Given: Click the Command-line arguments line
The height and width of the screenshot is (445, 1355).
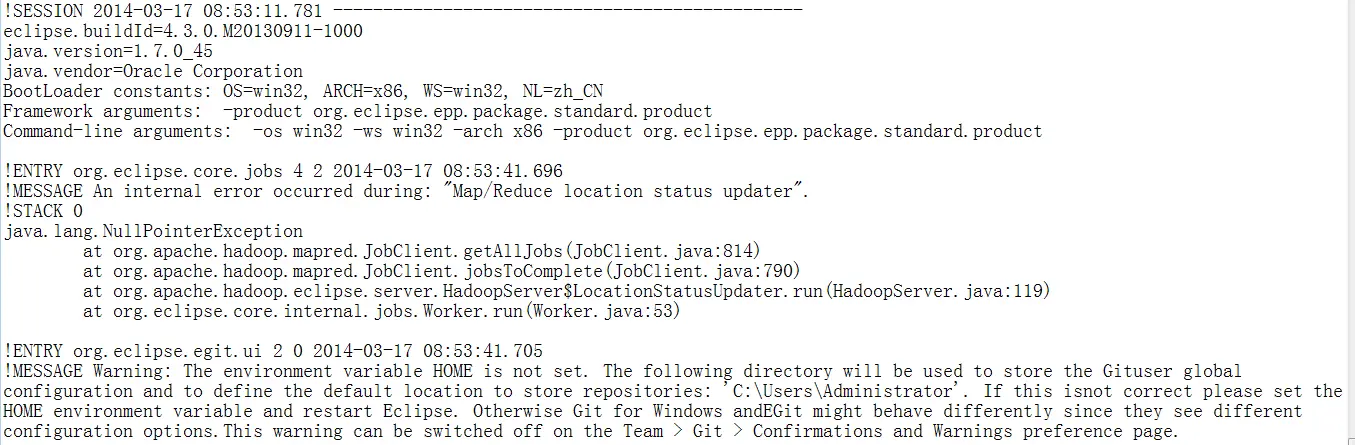Looking at the screenshot, I should (x=523, y=131).
